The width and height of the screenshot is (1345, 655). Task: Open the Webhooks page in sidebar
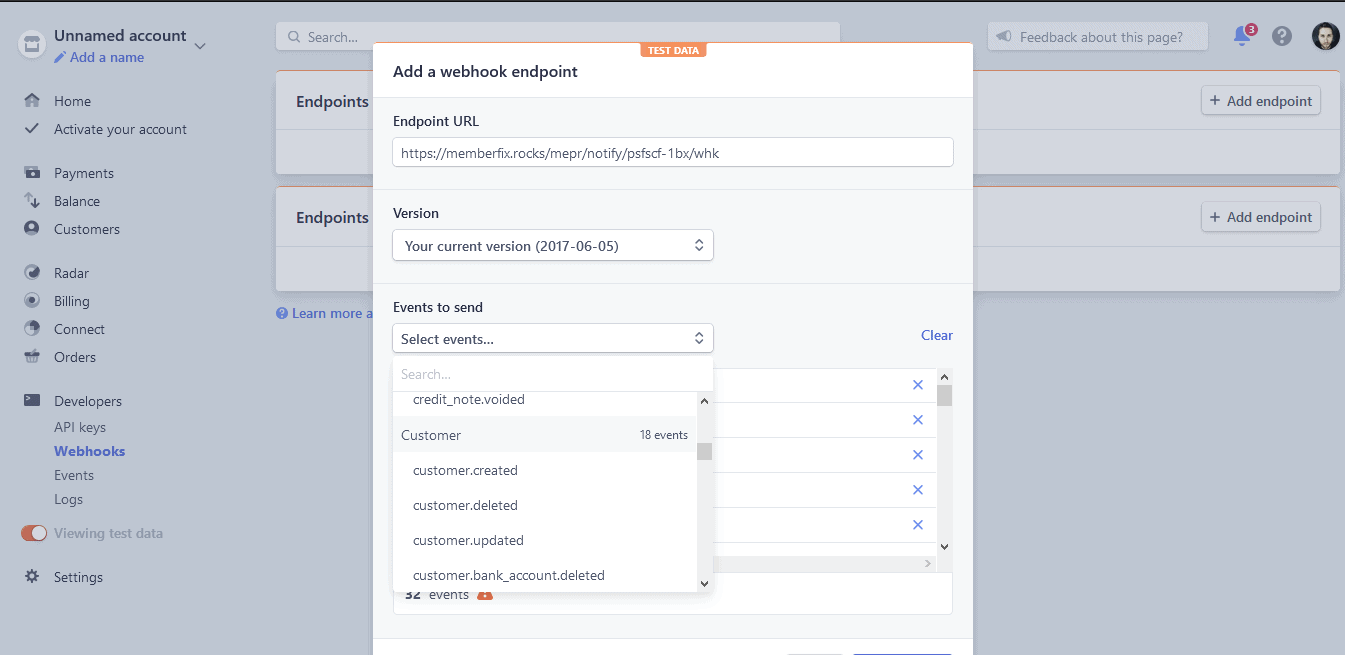pos(89,451)
